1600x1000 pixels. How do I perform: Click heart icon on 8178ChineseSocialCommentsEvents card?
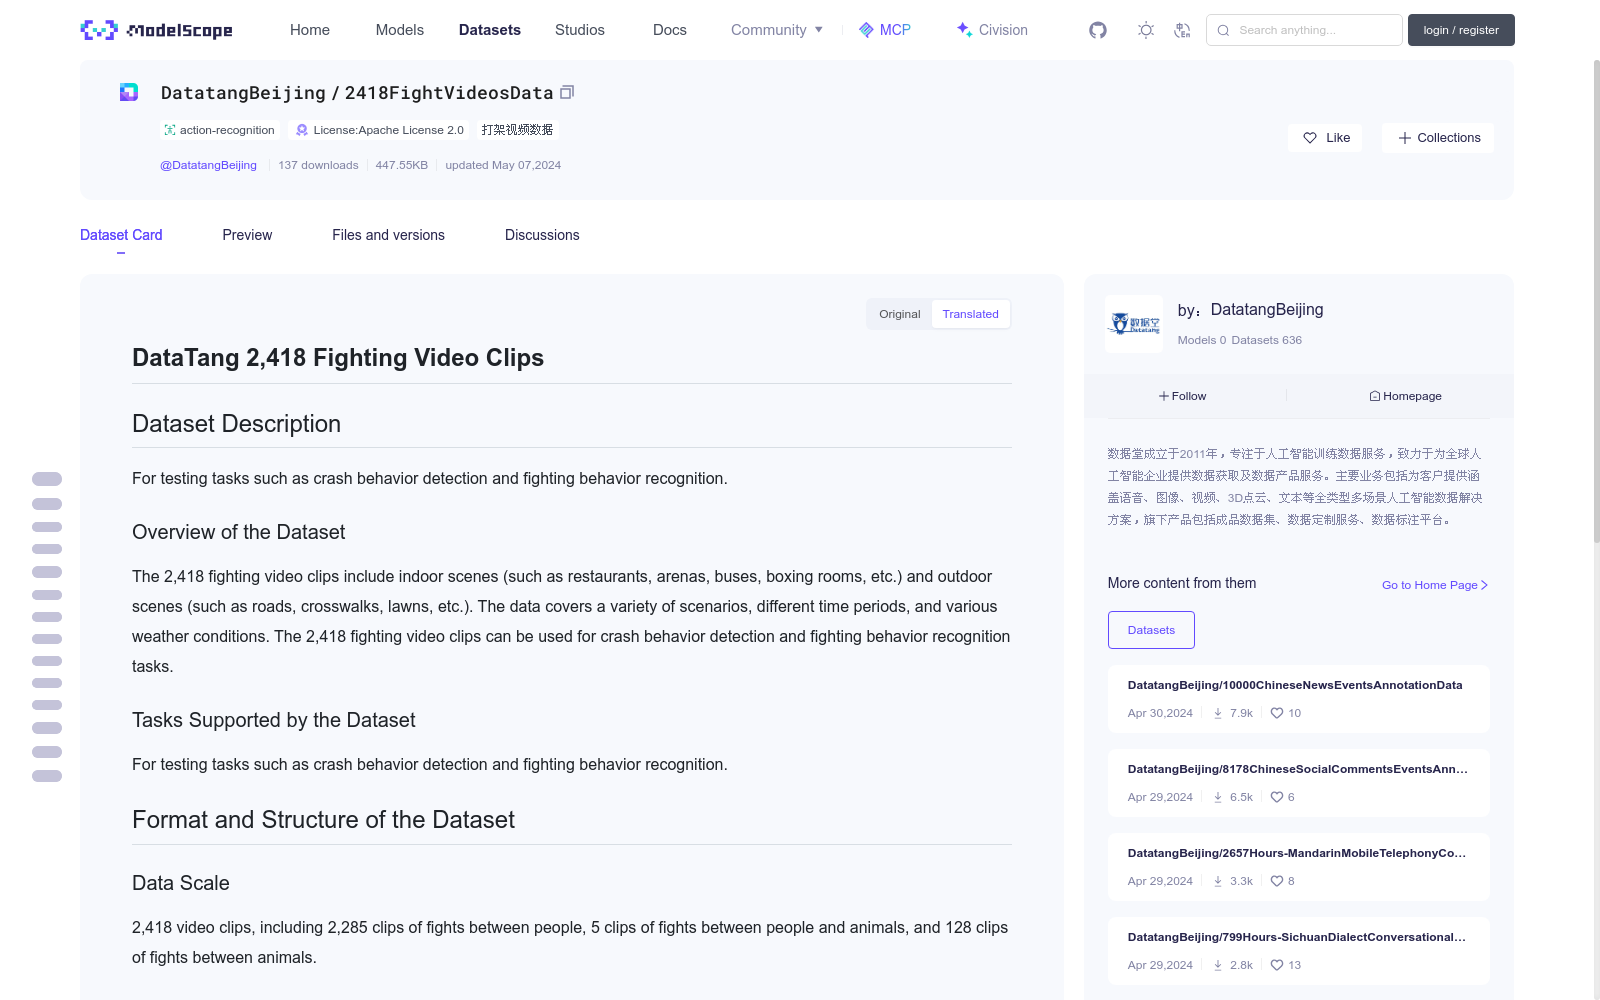pos(1277,797)
